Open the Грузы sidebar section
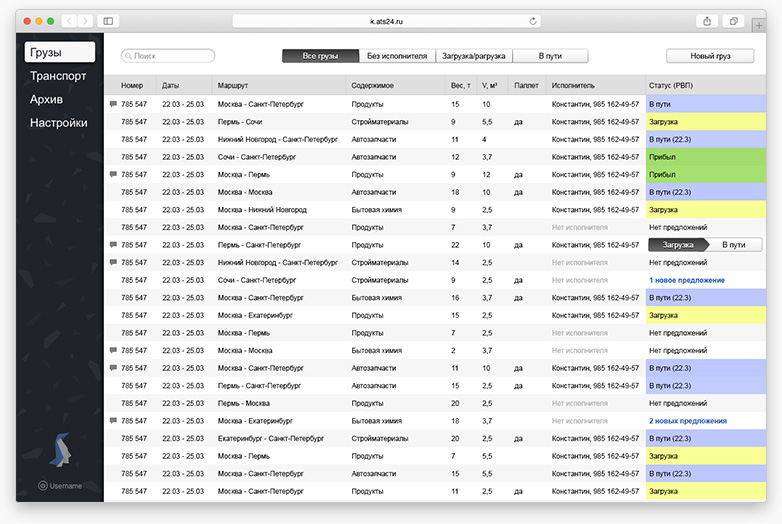Screen dimensions: 782x524 point(60,52)
